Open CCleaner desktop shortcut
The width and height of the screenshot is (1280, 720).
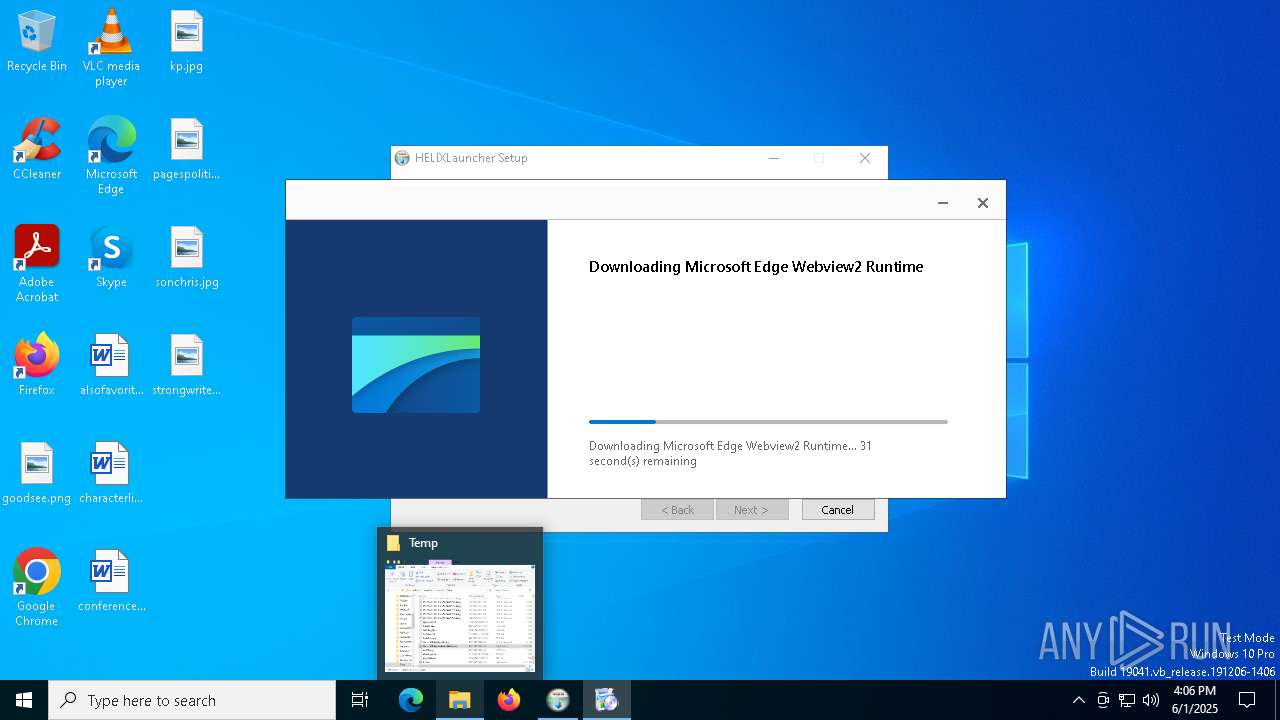[37, 149]
